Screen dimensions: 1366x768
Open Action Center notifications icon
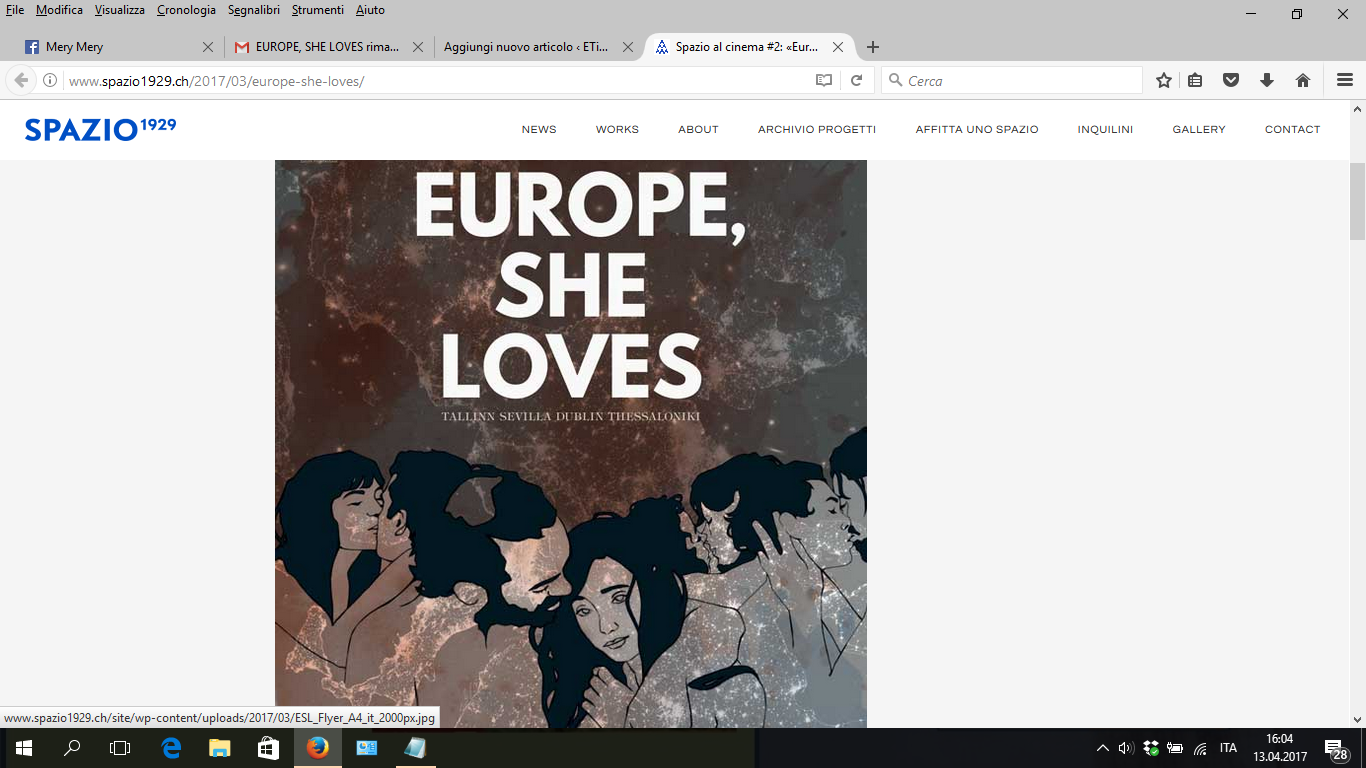tap(1337, 748)
